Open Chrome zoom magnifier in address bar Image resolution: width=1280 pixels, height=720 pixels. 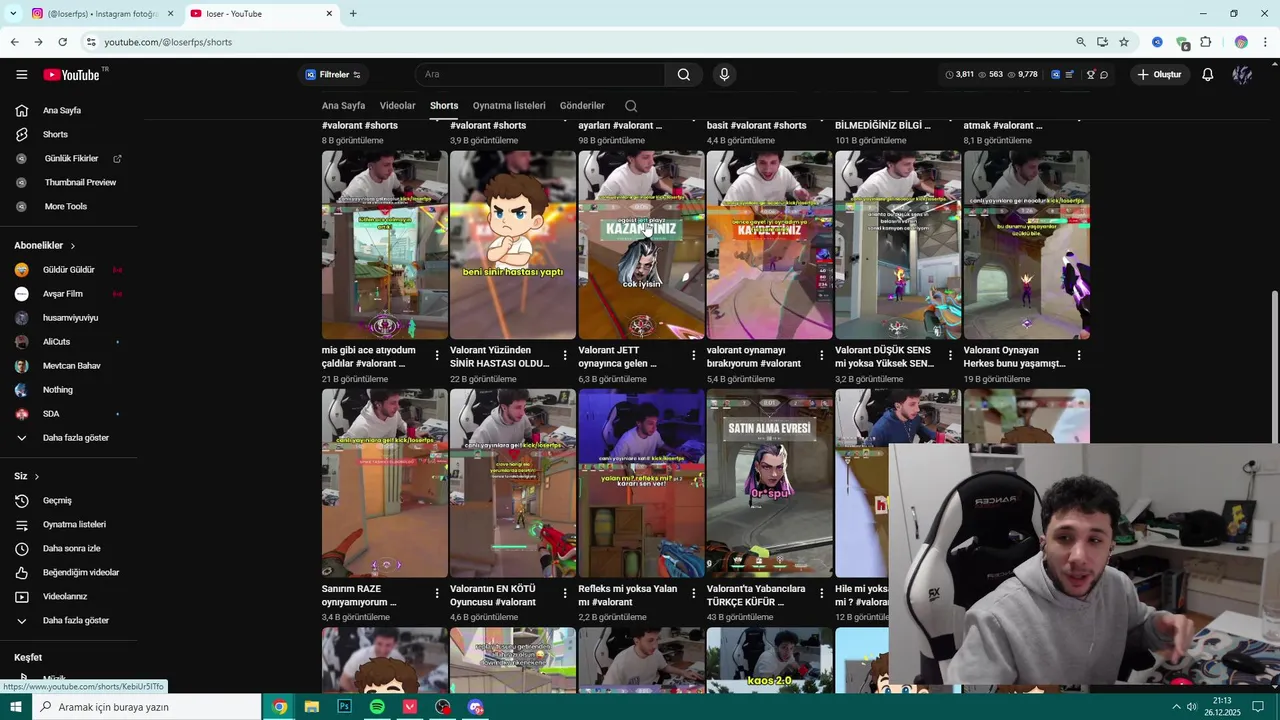[1081, 42]
